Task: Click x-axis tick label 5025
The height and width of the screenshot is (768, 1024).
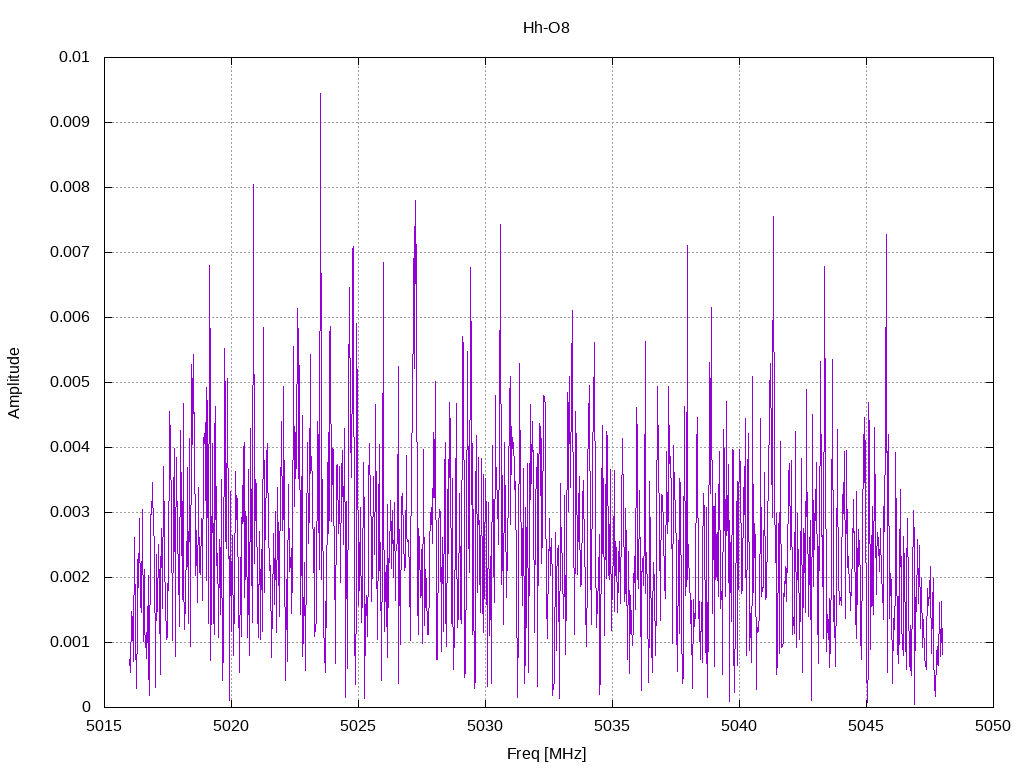Action: tap(358, 726)
